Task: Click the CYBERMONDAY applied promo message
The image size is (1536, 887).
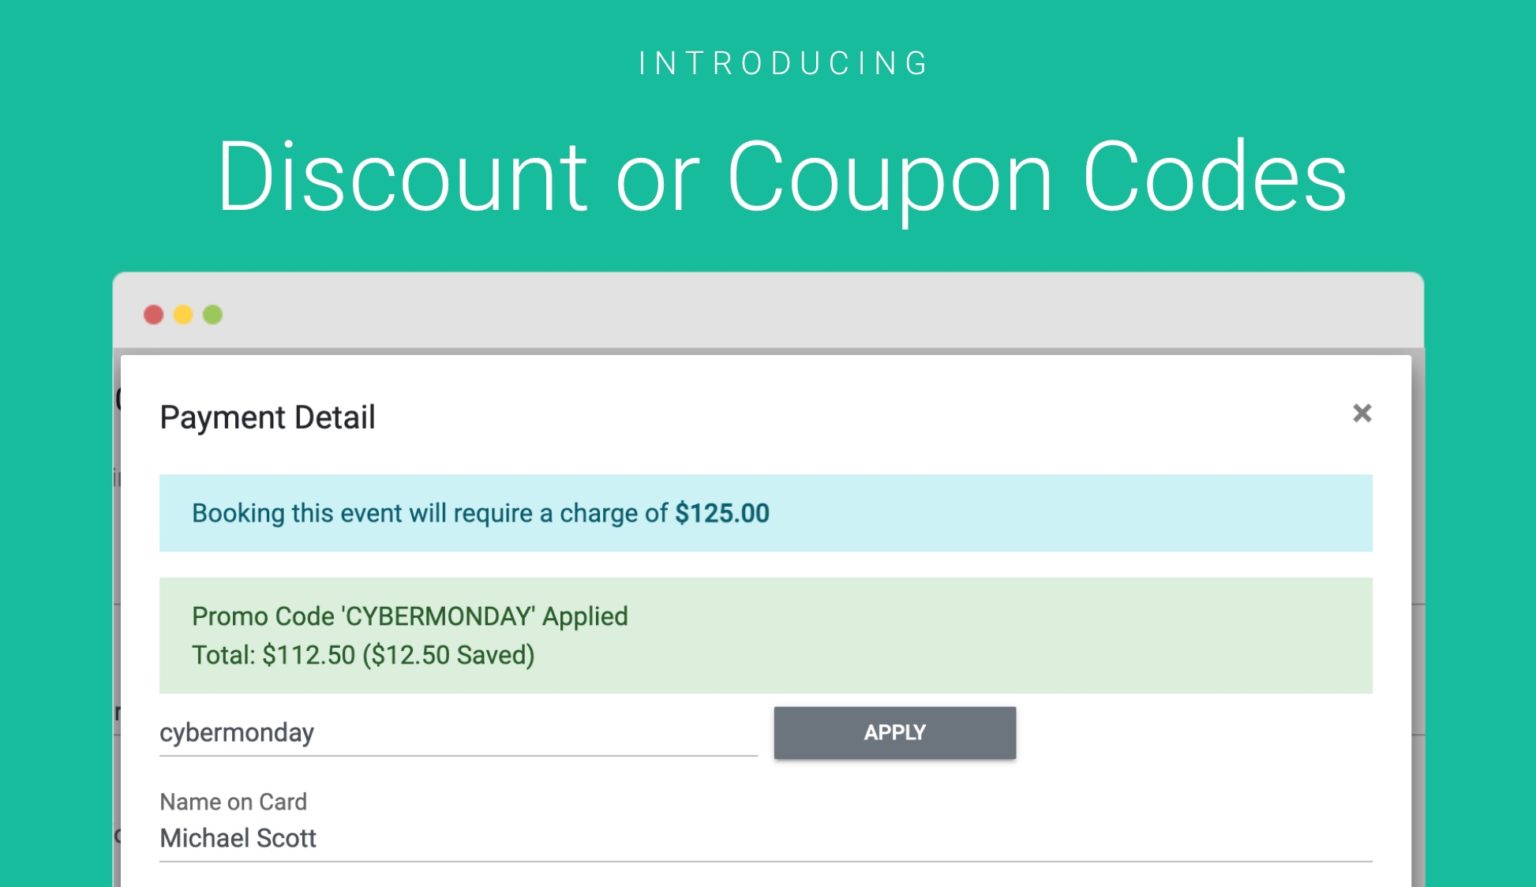Action: [410, 616]
